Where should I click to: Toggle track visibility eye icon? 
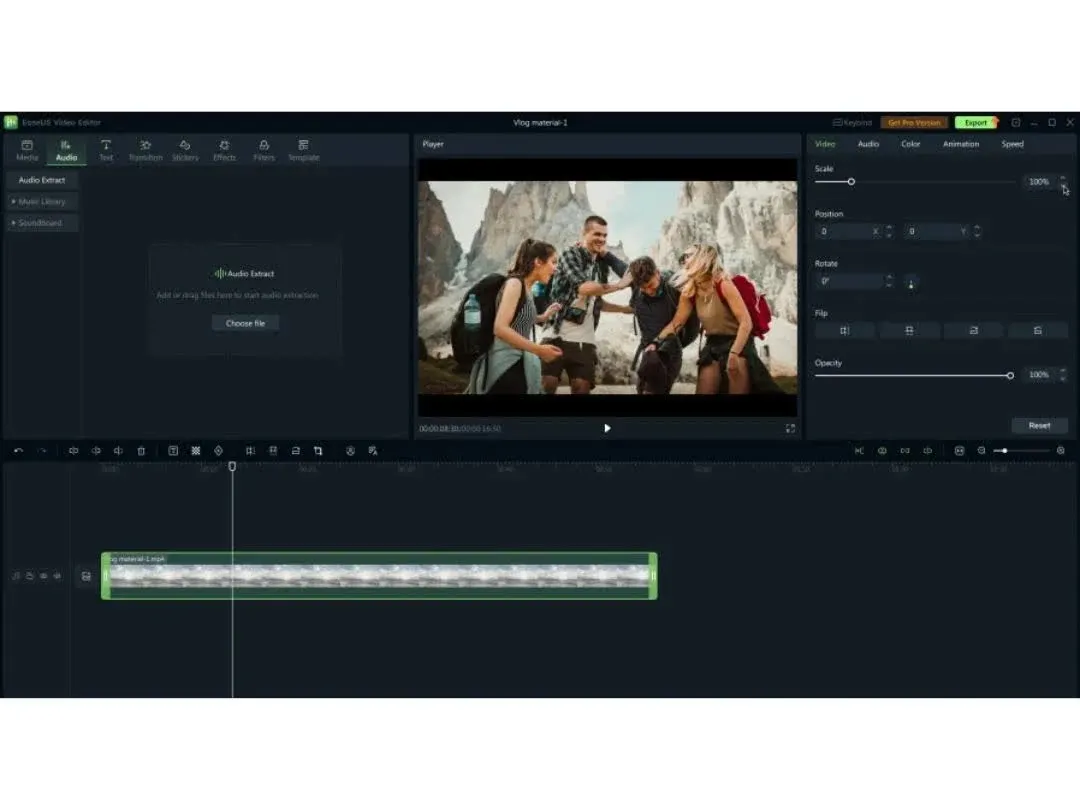click(x=43, y=576)
